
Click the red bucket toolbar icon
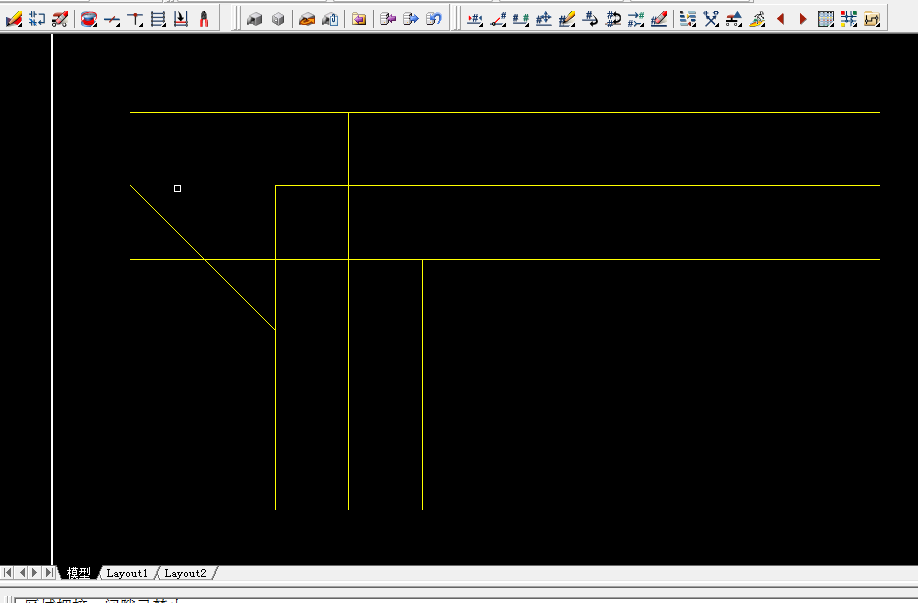point(89,18)
